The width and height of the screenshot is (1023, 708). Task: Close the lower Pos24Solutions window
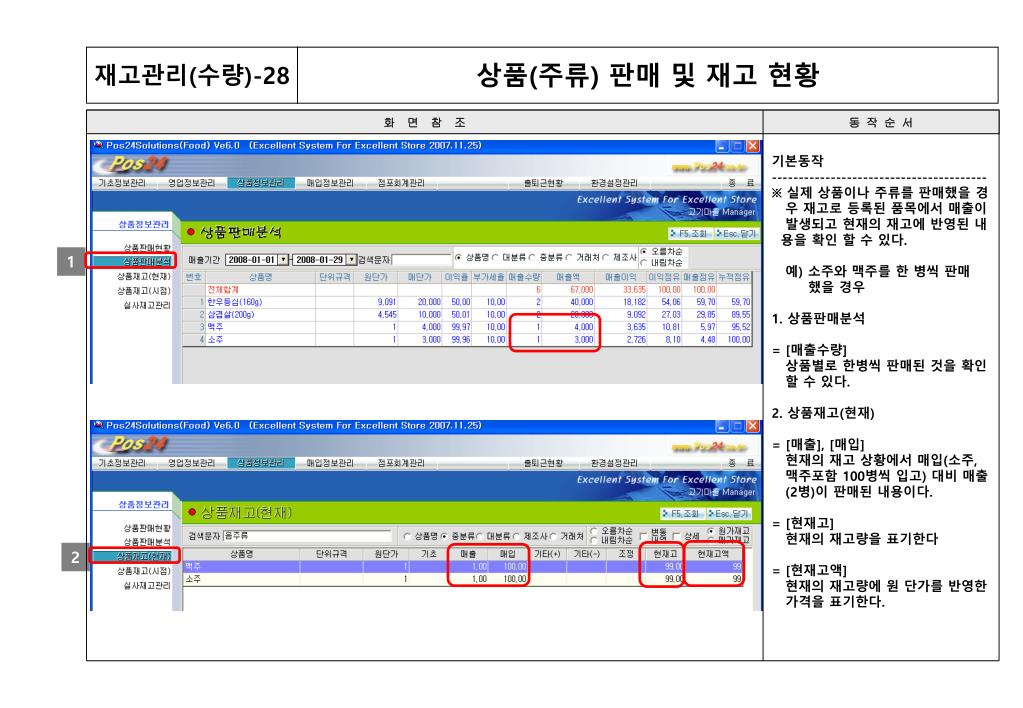tap(752, 426)
